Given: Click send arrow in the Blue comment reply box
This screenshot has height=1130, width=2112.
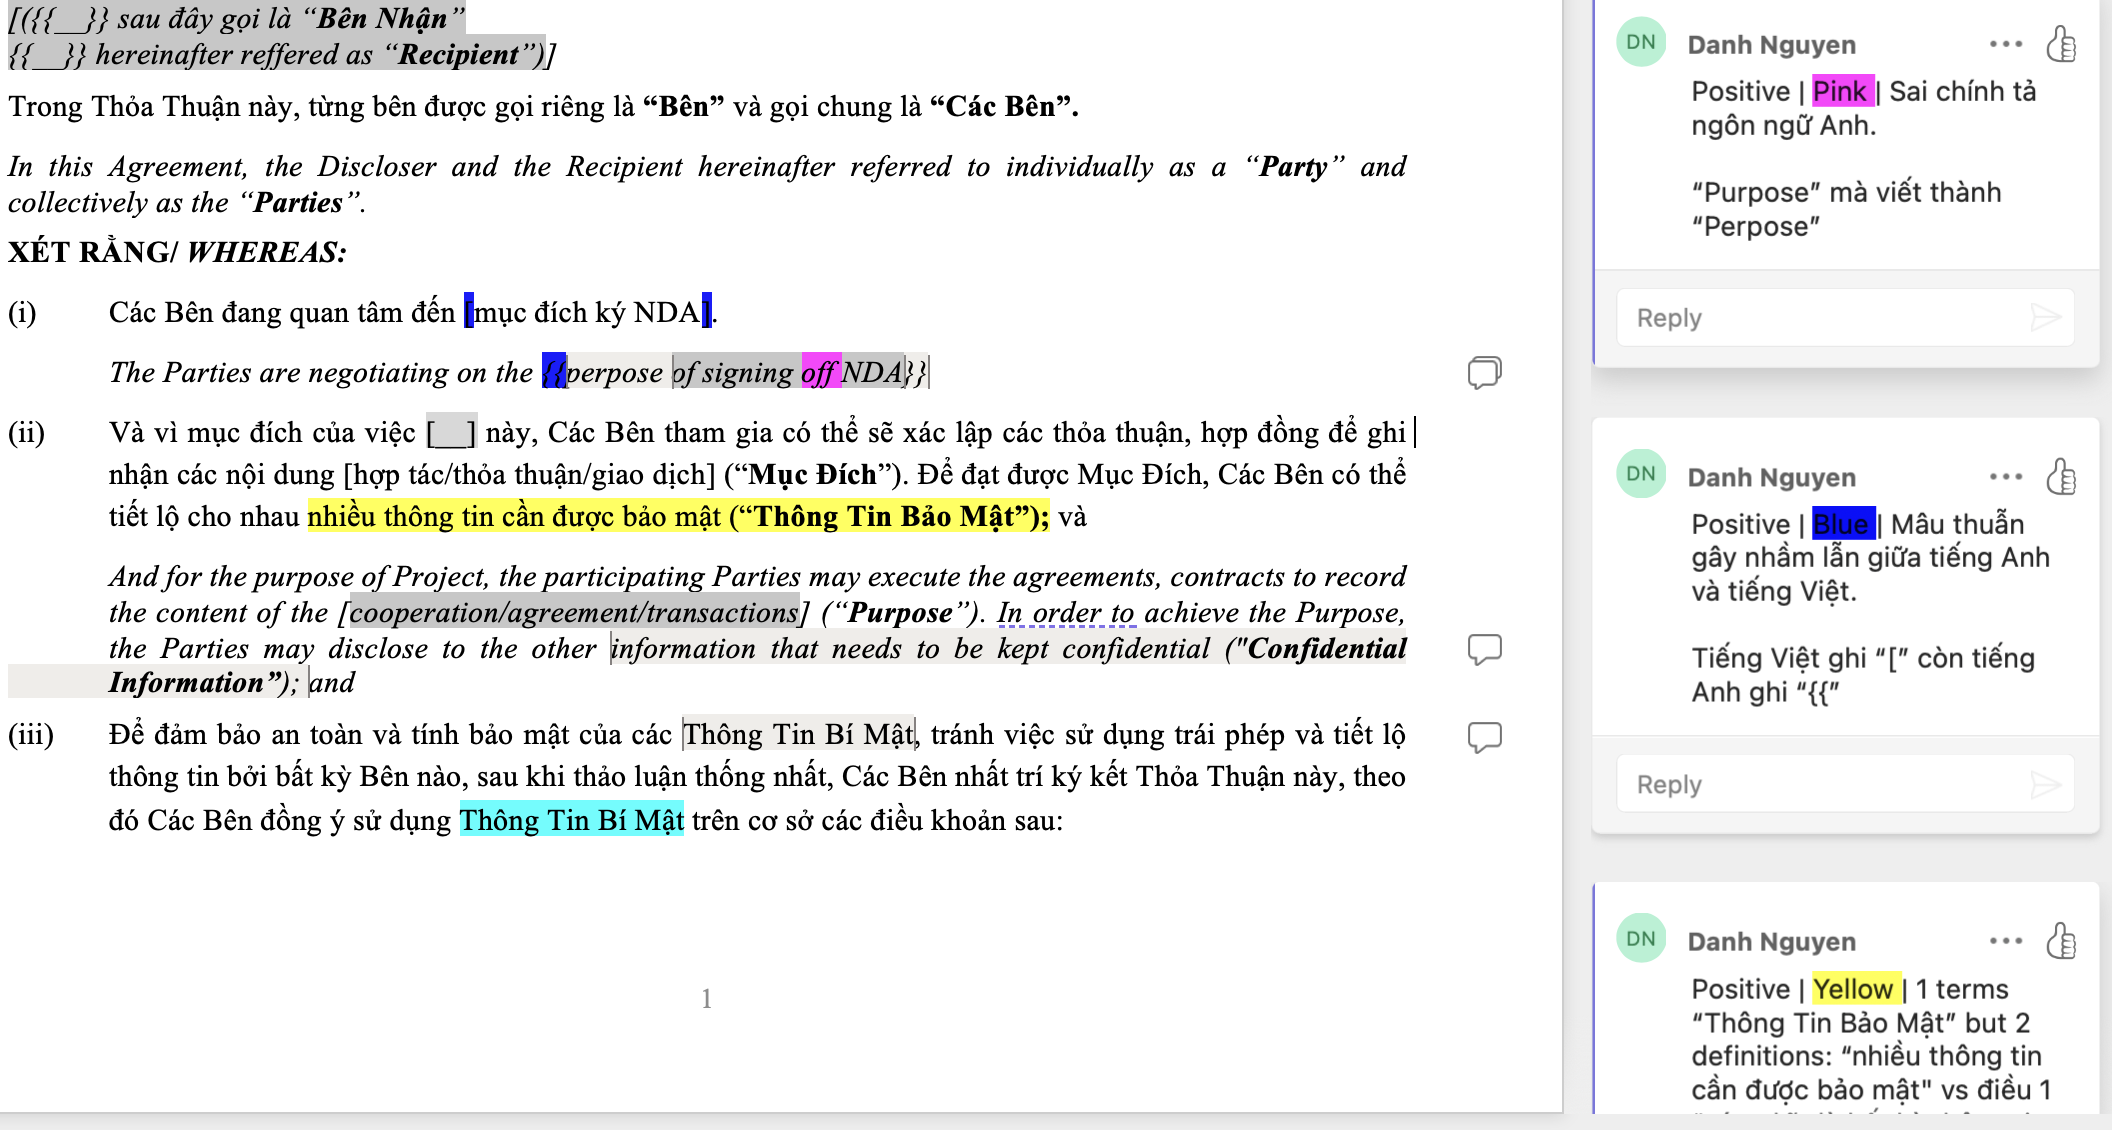Looking at the screenshot, I should click(2045, 785).
